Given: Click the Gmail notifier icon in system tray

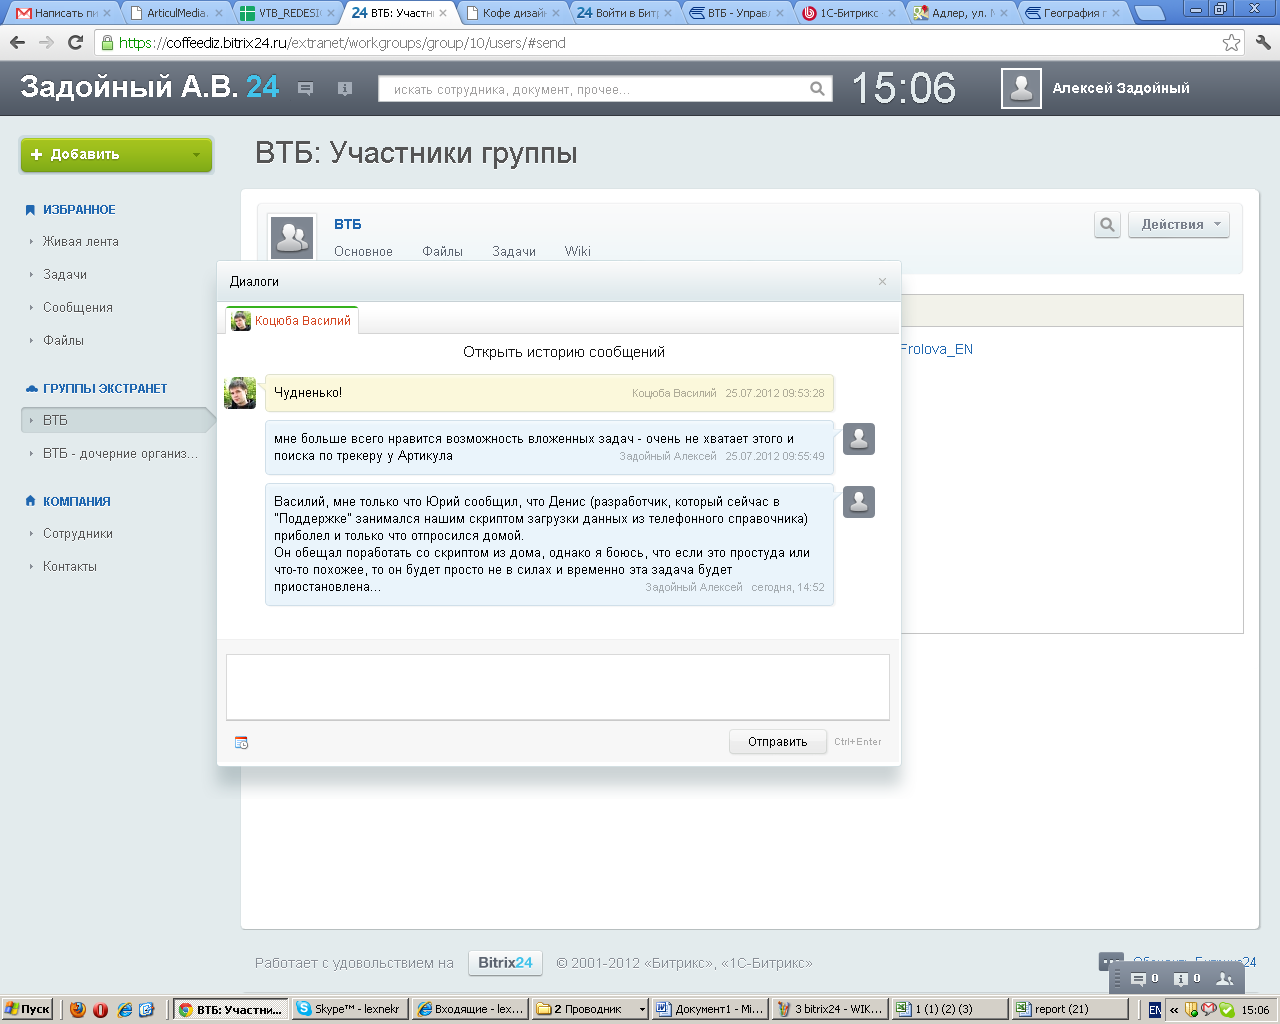Looking at the screenshot, I should pyautogui.click(x=1208, y=1010).
